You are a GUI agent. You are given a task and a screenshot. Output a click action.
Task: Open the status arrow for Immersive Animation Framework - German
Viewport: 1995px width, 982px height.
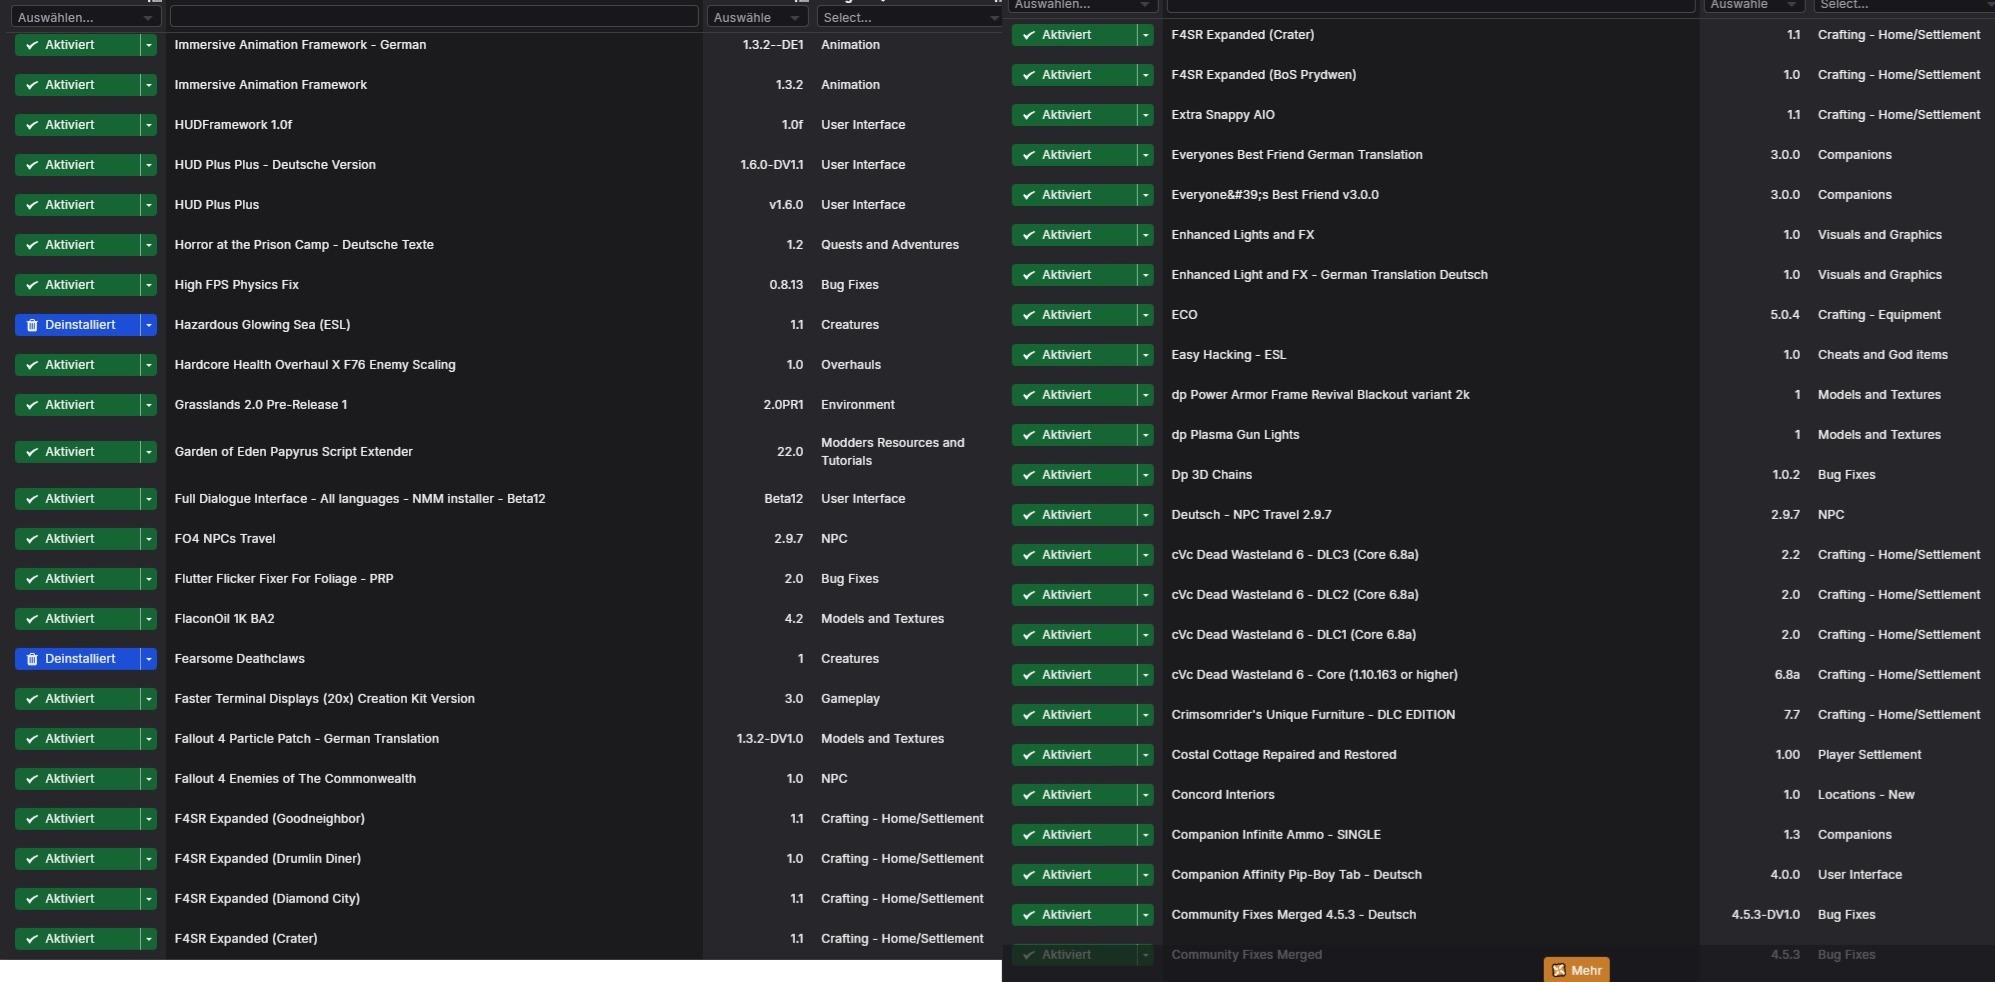149,45
